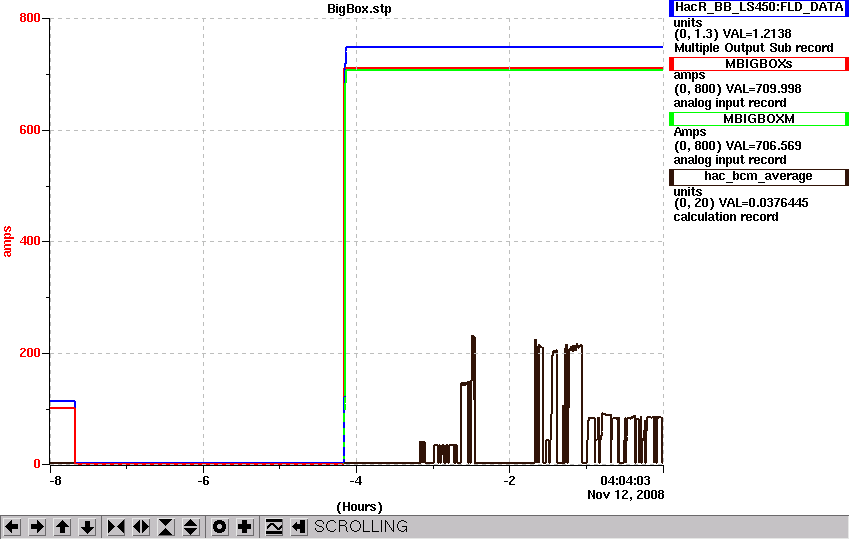Click the 04:04:03 timestamp on the axis
Image resolution: width=849 pixels, height=539 pixels.
click(625, 480)
